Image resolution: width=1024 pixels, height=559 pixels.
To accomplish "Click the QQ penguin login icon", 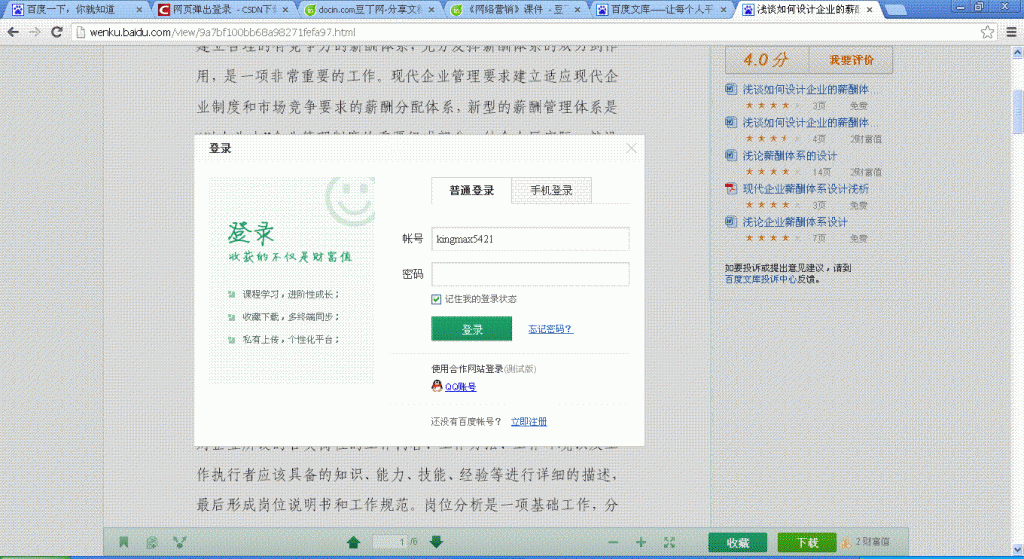I will (x=437, y=386).
